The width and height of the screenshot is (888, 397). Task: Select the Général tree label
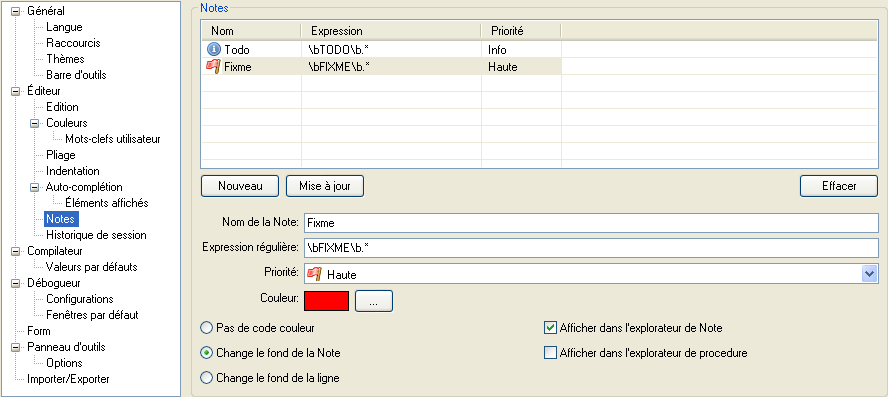pos(46,11)
